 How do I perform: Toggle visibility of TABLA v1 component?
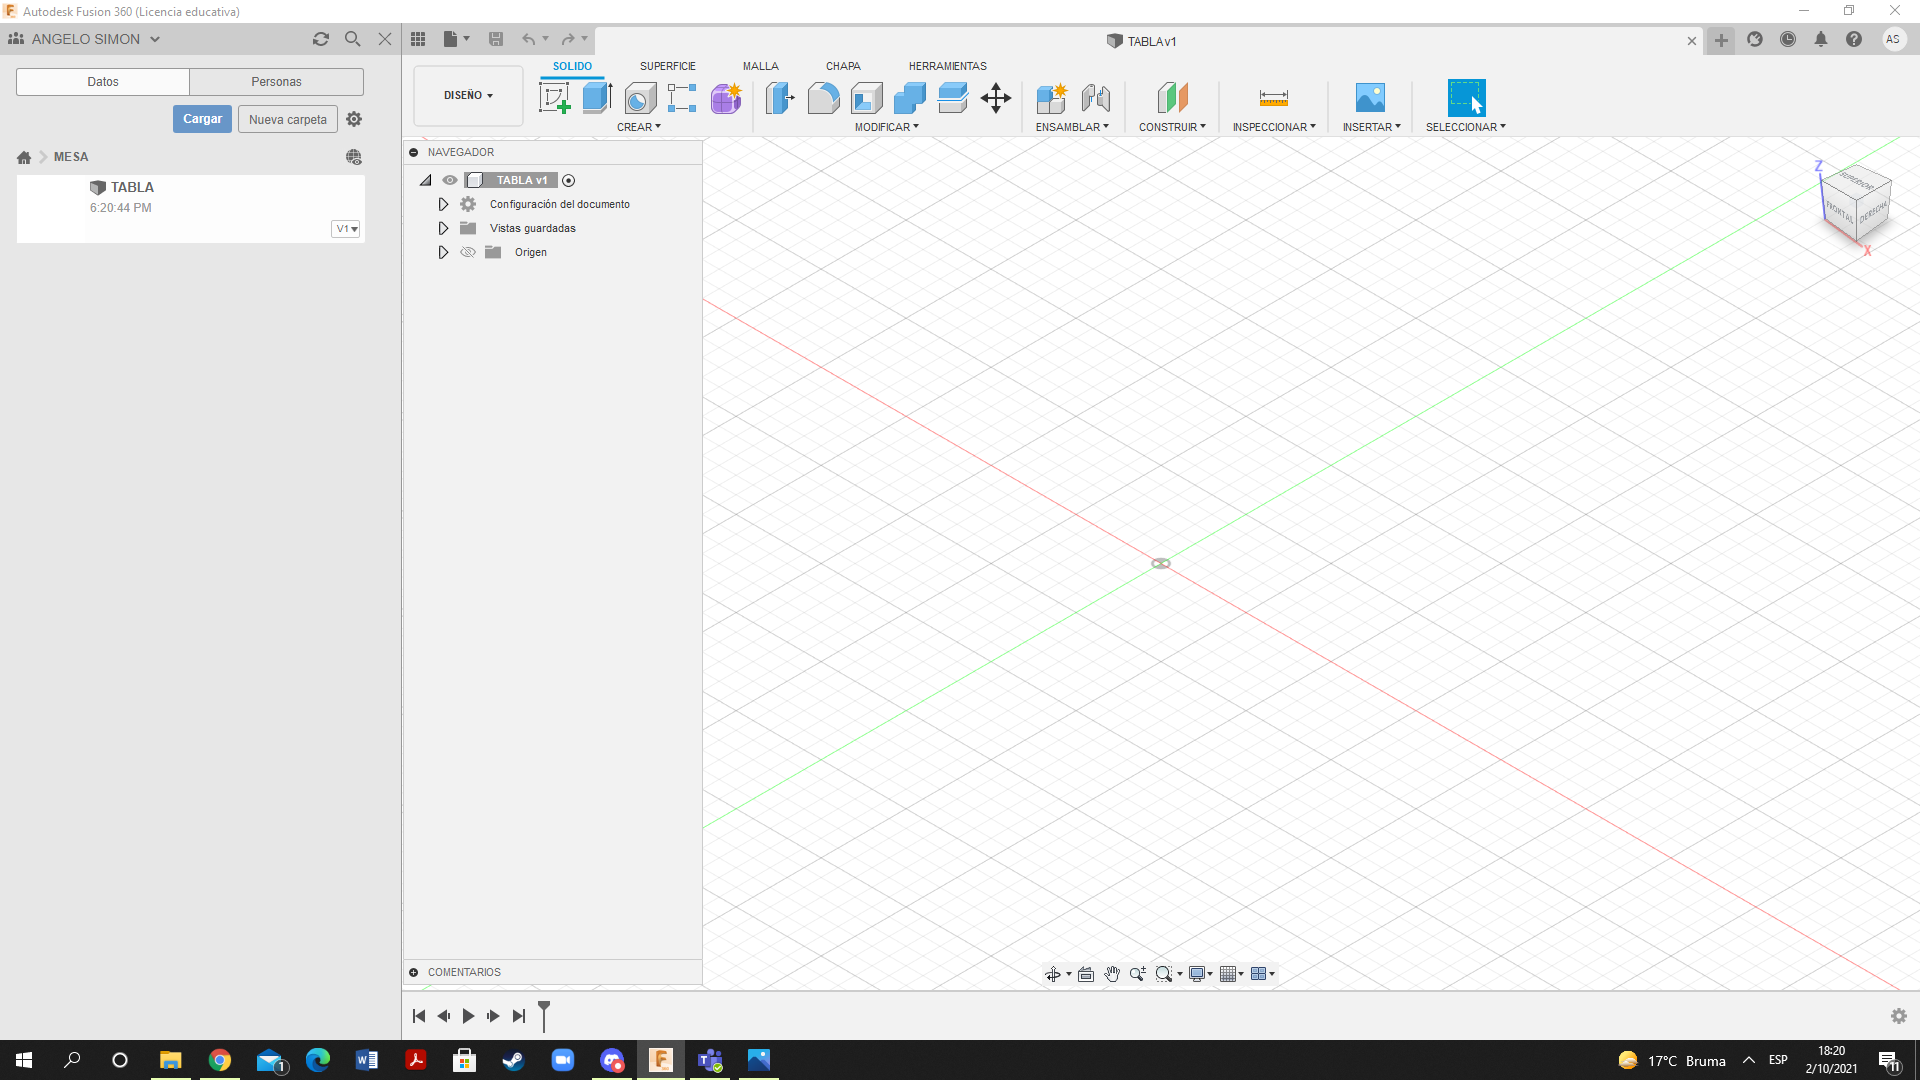point(450,180)
